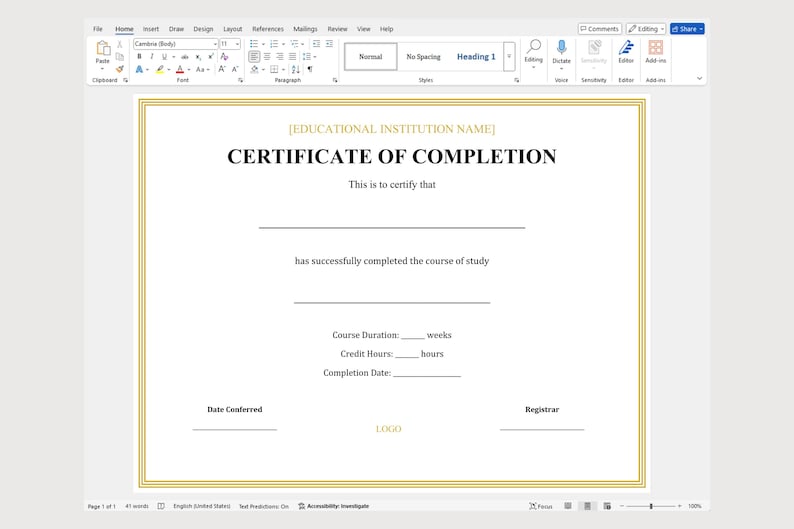Toggle Align Right paragraph alignment
Viewport: 794px width, 529px height.
click(x=280, y=57)
